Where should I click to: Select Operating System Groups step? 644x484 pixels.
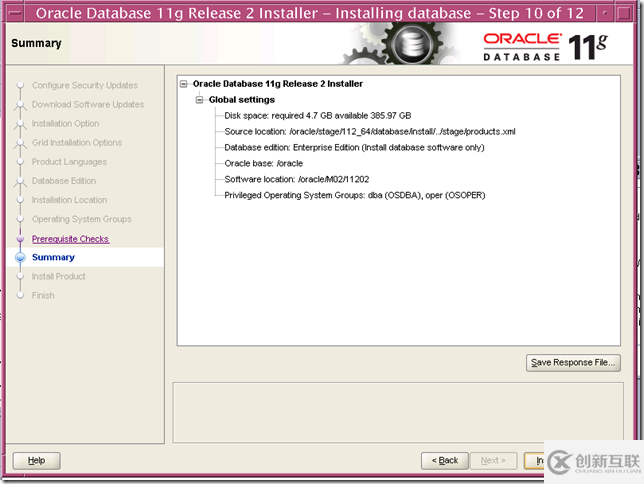click(x=82, y=219)
